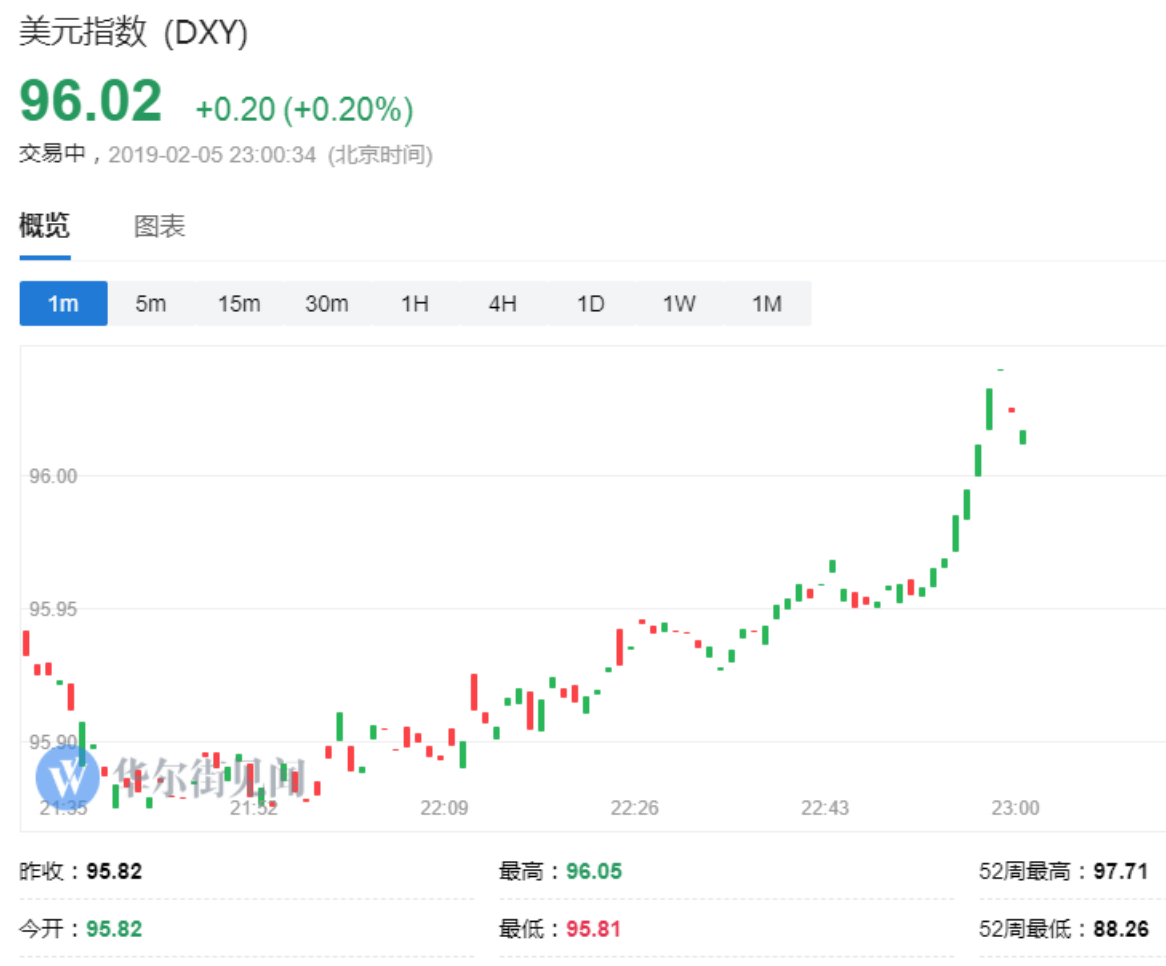Open the 图表 tab

160,226
